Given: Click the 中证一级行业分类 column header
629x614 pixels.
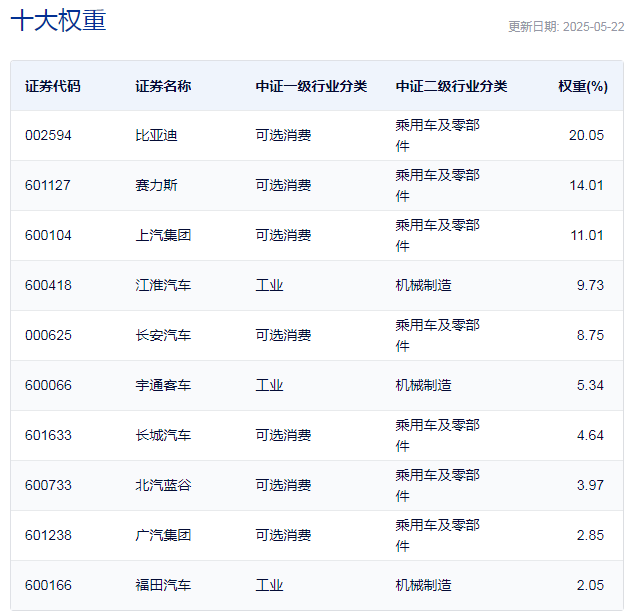Looking at the screenshot, I should pyautogui.click(x=311, y=86).
